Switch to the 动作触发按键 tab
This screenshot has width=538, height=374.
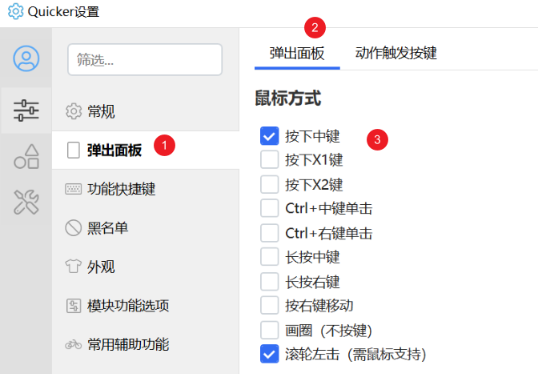tap(396, 53)
